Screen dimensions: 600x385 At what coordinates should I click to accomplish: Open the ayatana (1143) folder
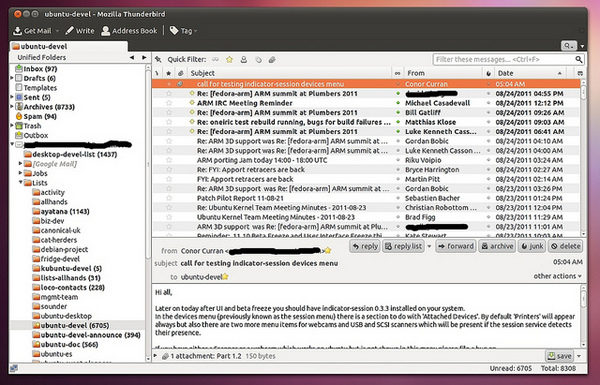[61, 212]
